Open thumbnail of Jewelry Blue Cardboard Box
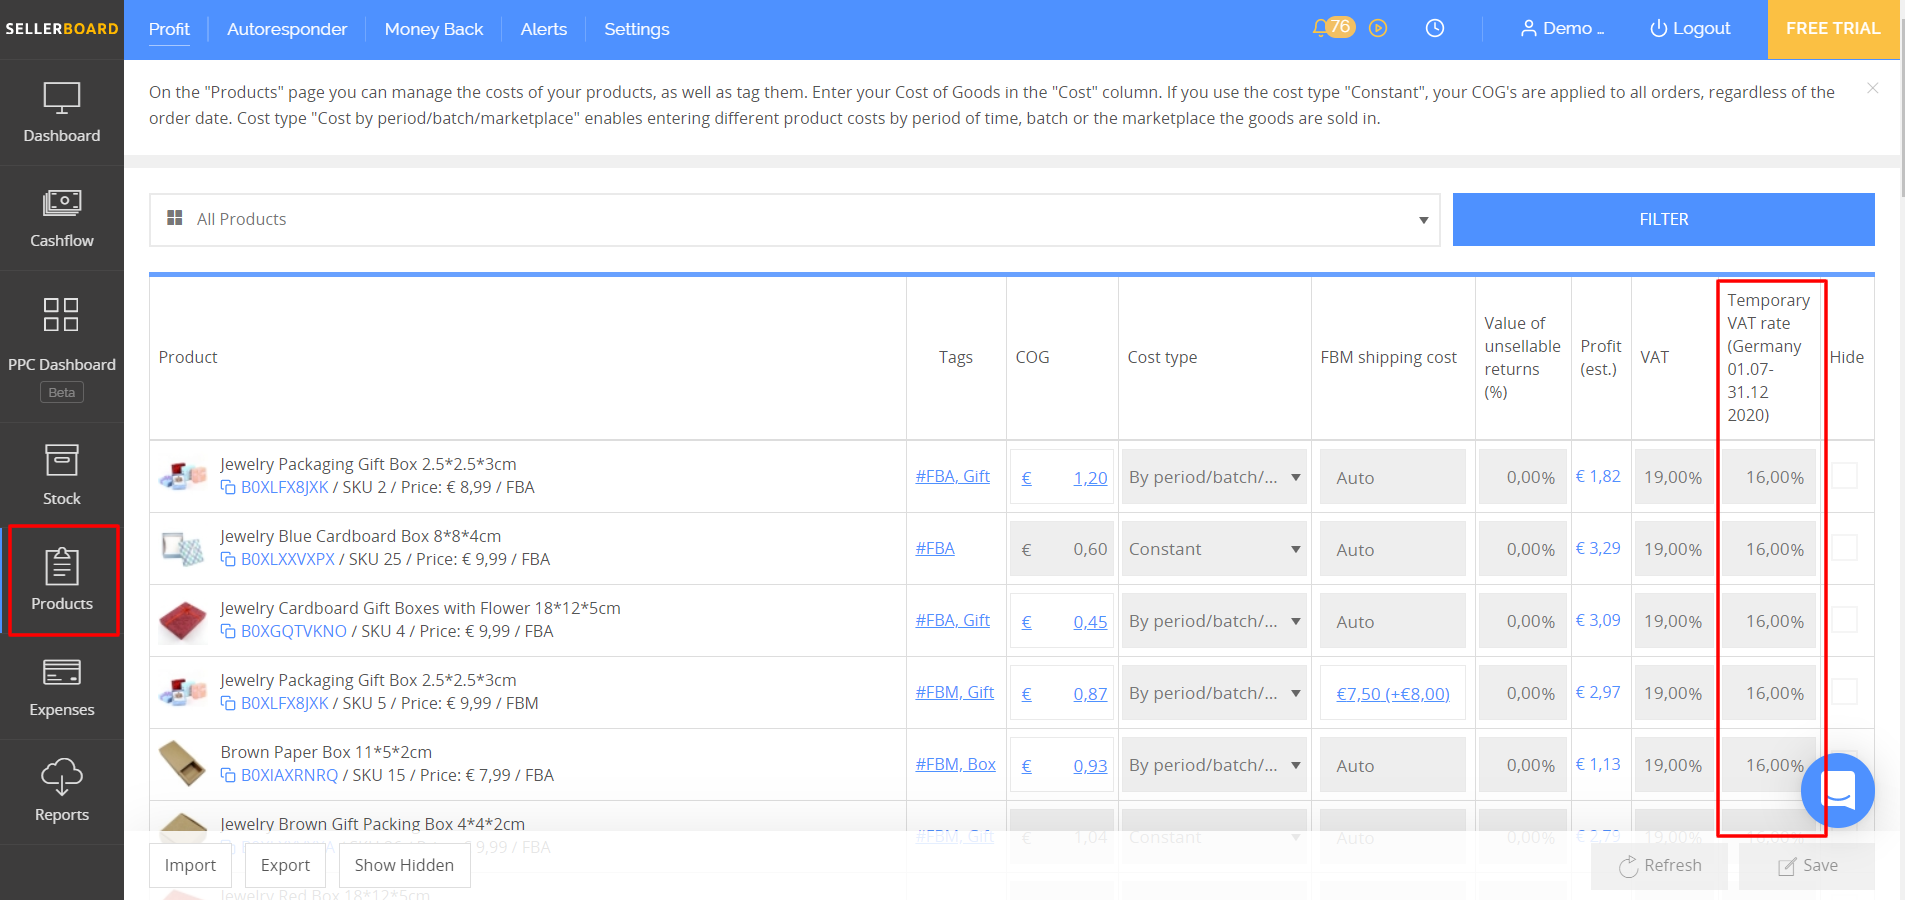This screenshot has width=1905, height=900. point(183,548)
